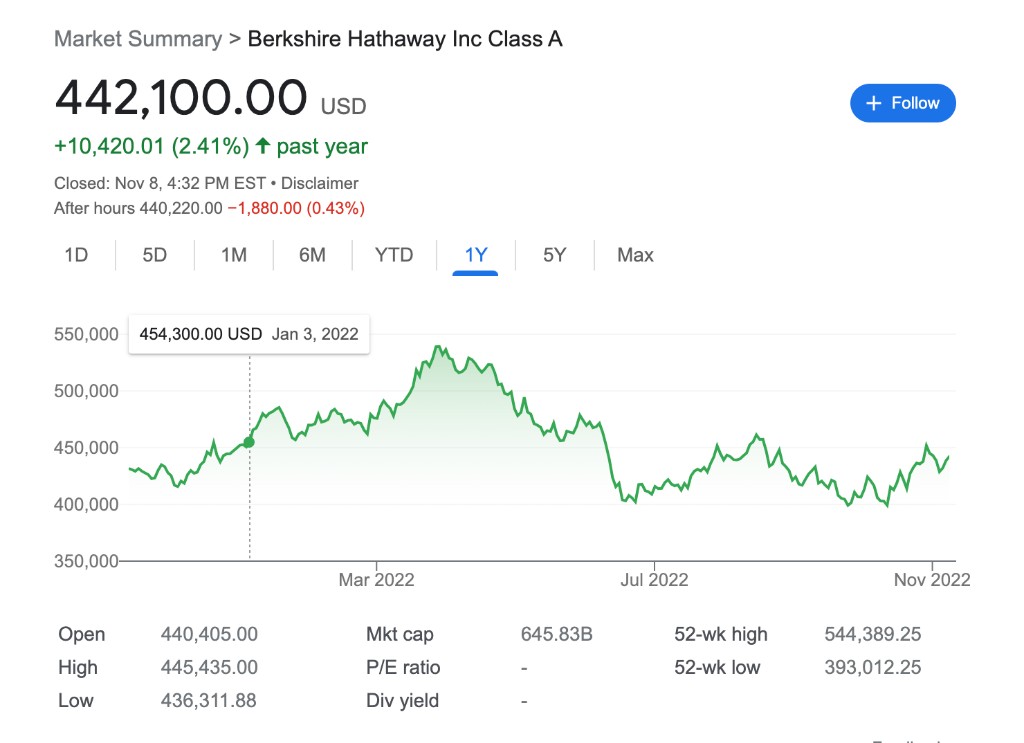Open the Market Summary breadcrumb link
The width and height of the screenshot is (1024, 743).
[x=138, y=39]
